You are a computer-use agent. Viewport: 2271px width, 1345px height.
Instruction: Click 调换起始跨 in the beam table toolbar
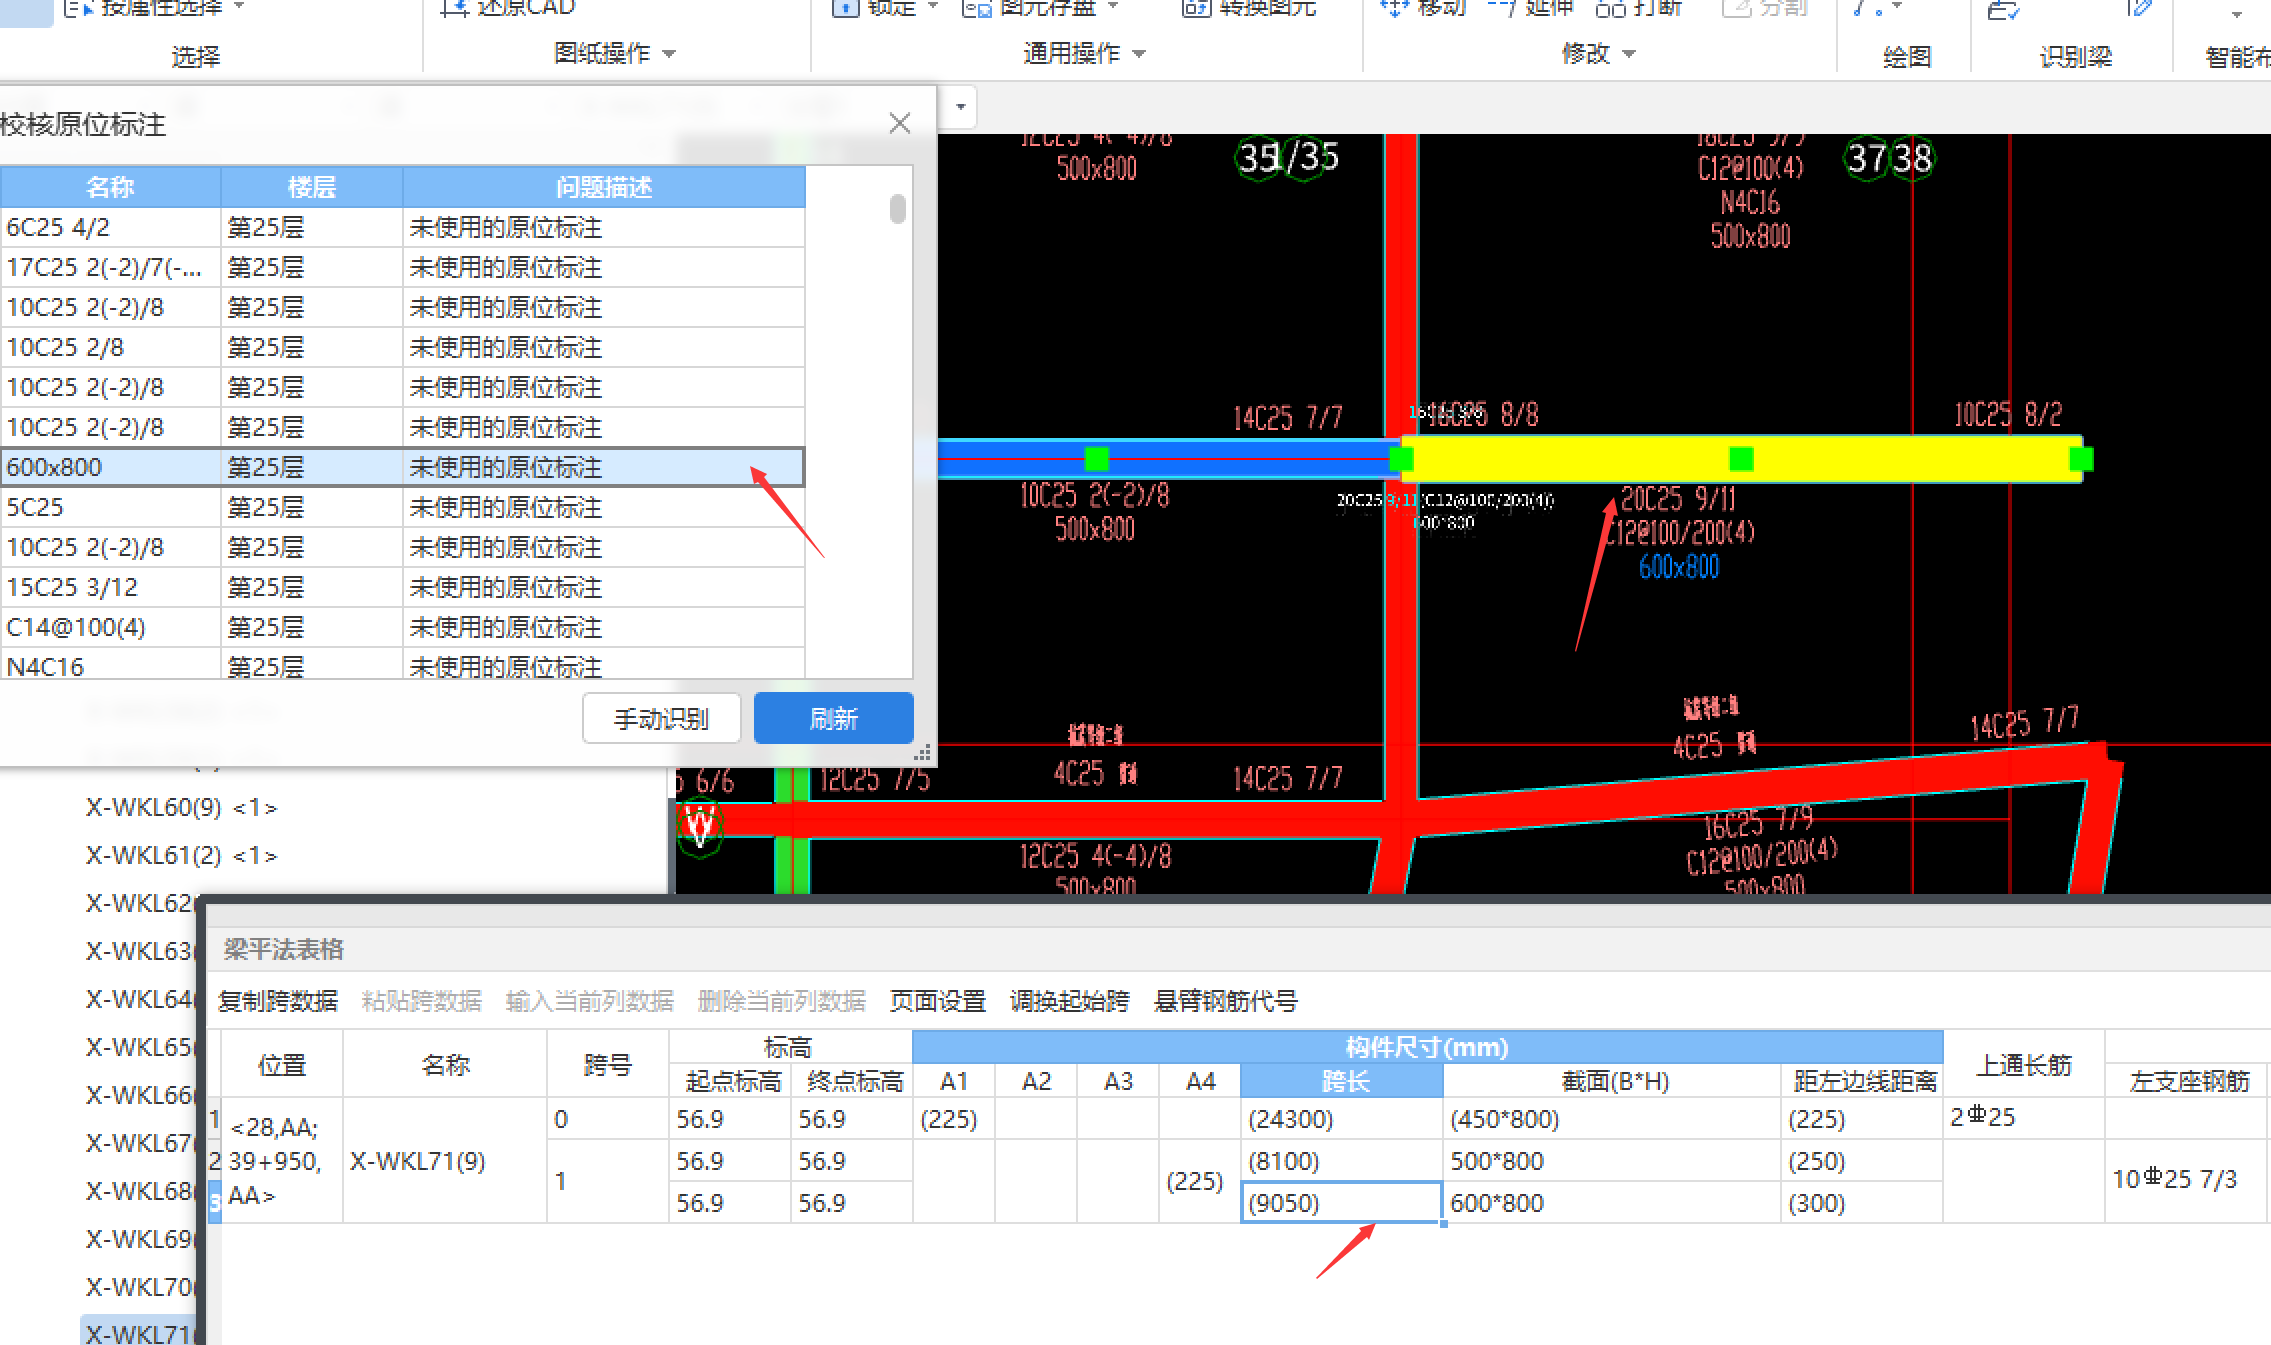click(1069, 1001)
